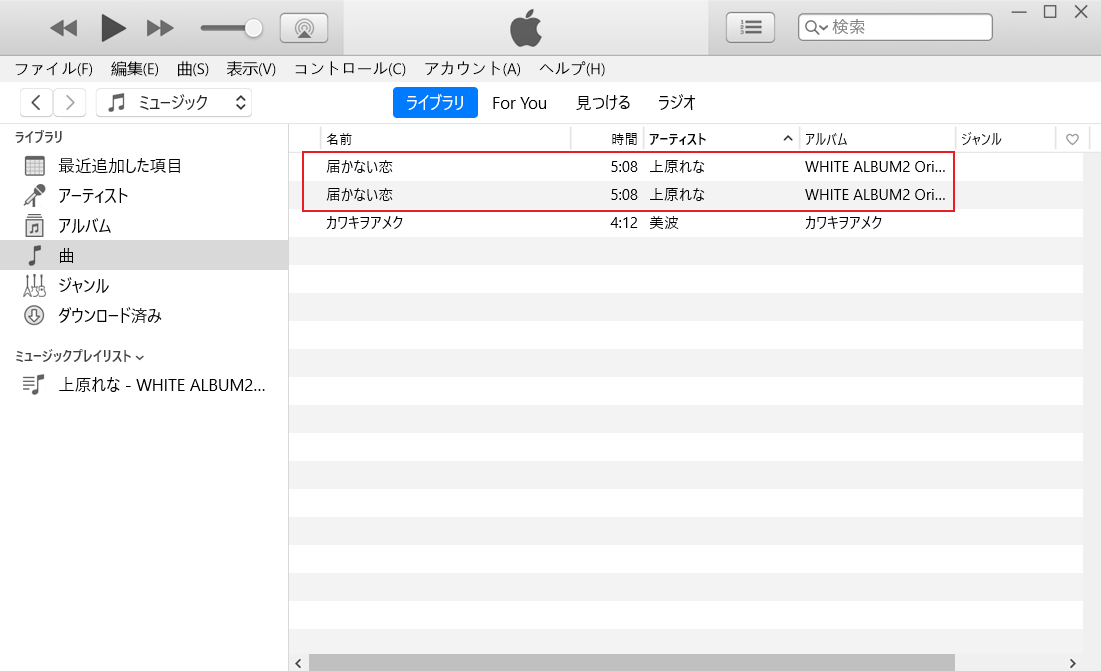This screenshot has height=671, width=1101.
Task: Switch to the For You tab
Action: (x=520, y=103)
